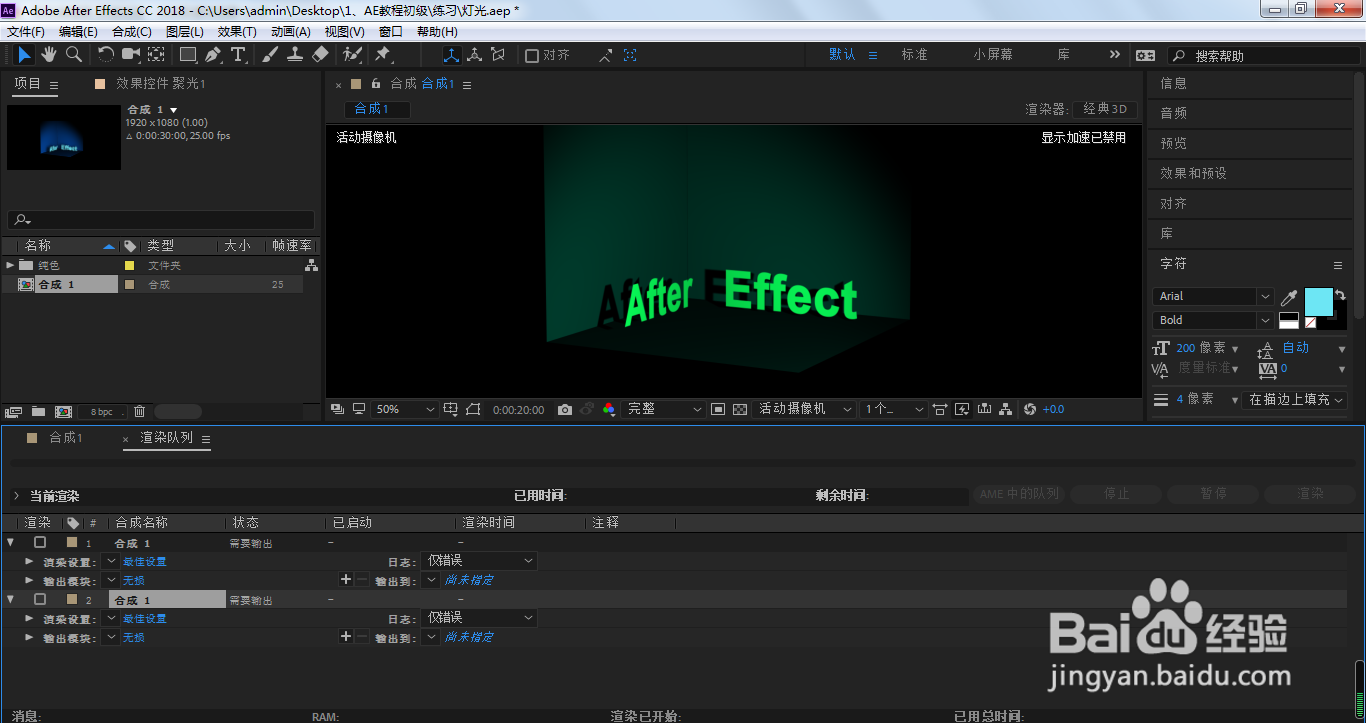Open the 完整 resolution dropdown

pos(664,409)
